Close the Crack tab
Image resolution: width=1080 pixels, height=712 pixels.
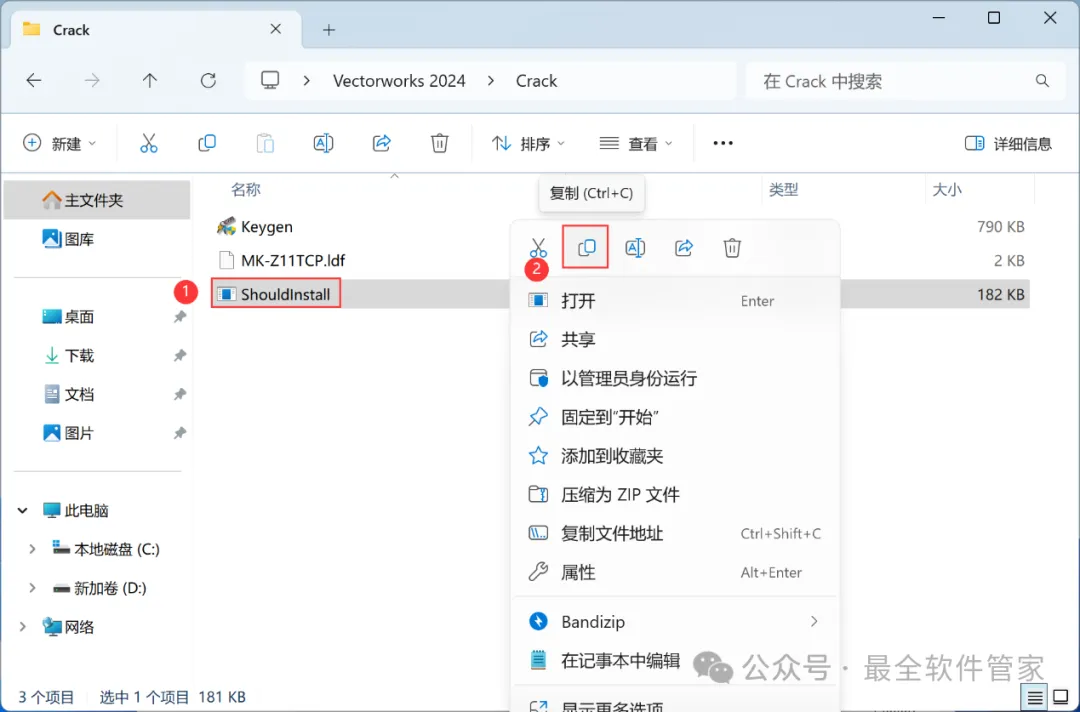coord(276,29)
